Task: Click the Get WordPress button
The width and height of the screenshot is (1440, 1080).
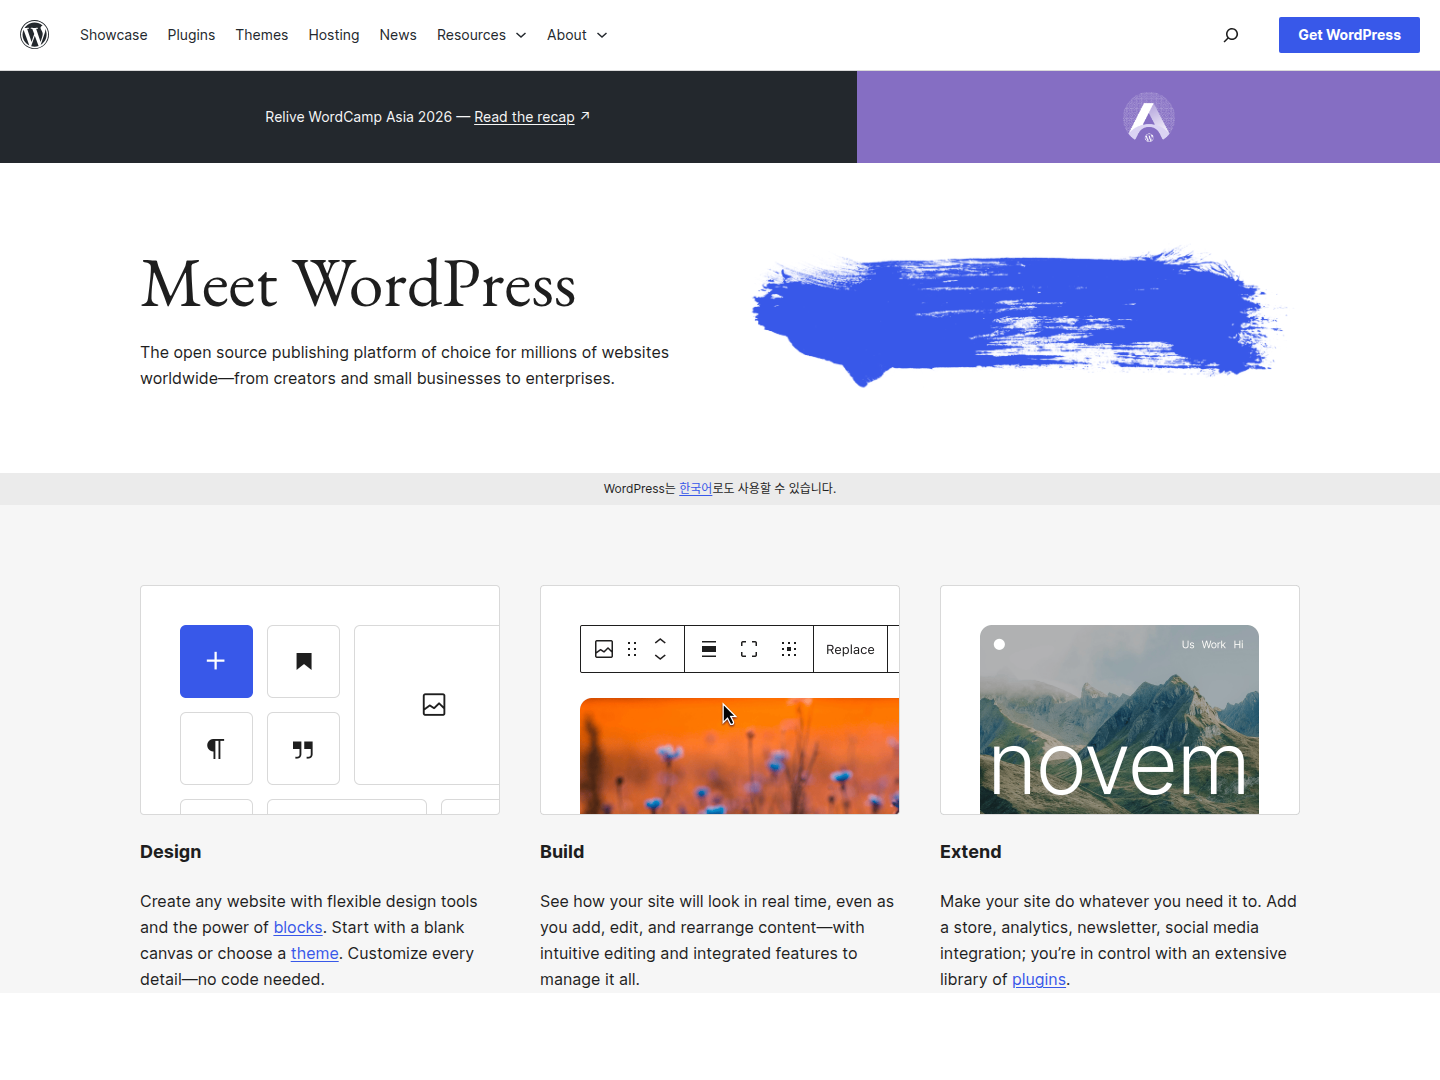Action: (x=1349, y=35)
